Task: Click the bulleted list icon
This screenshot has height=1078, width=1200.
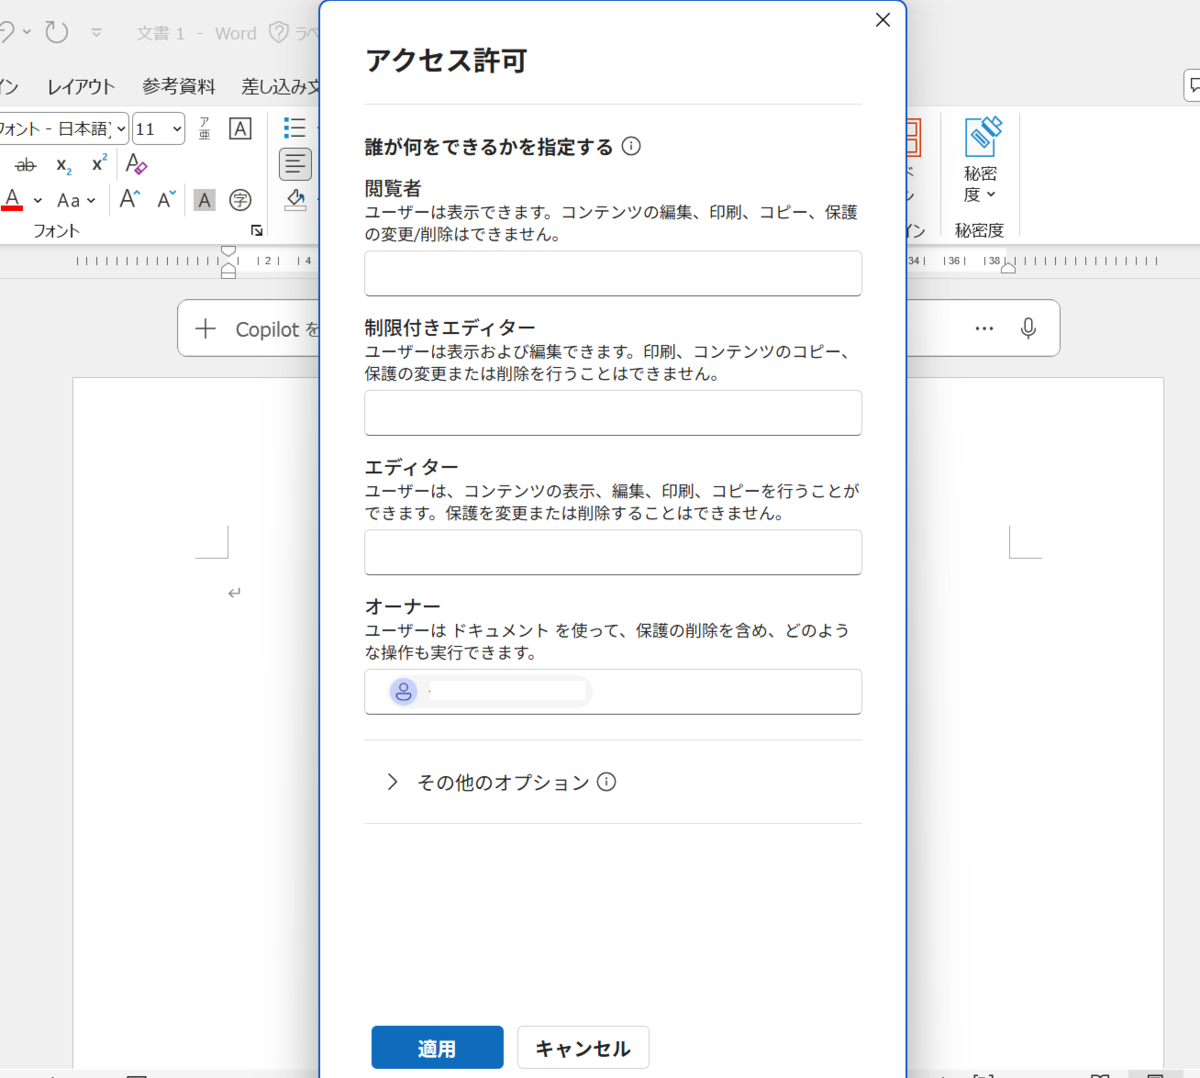Action: point(294,128)
